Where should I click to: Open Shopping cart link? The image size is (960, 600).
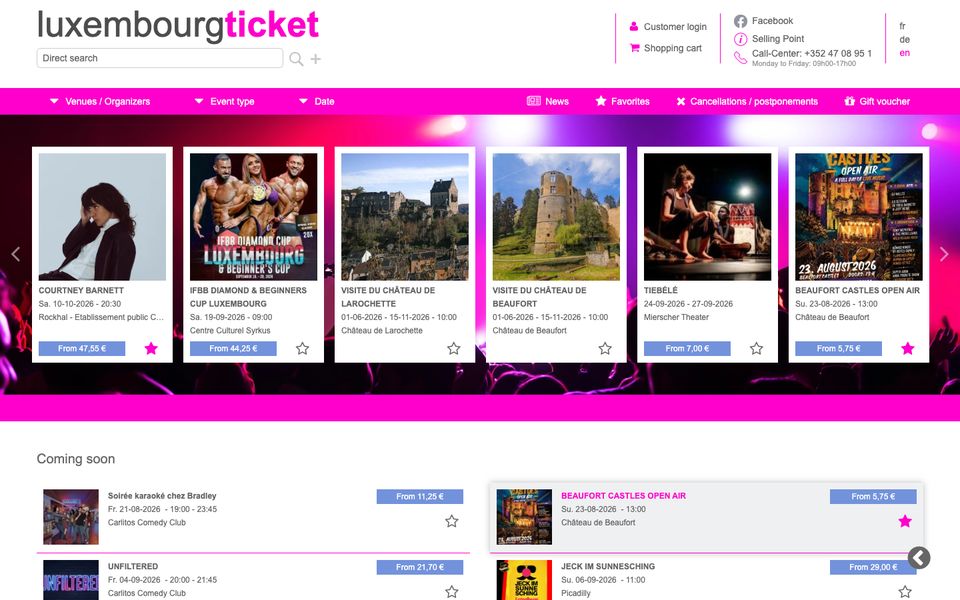(x=672, y=48)
